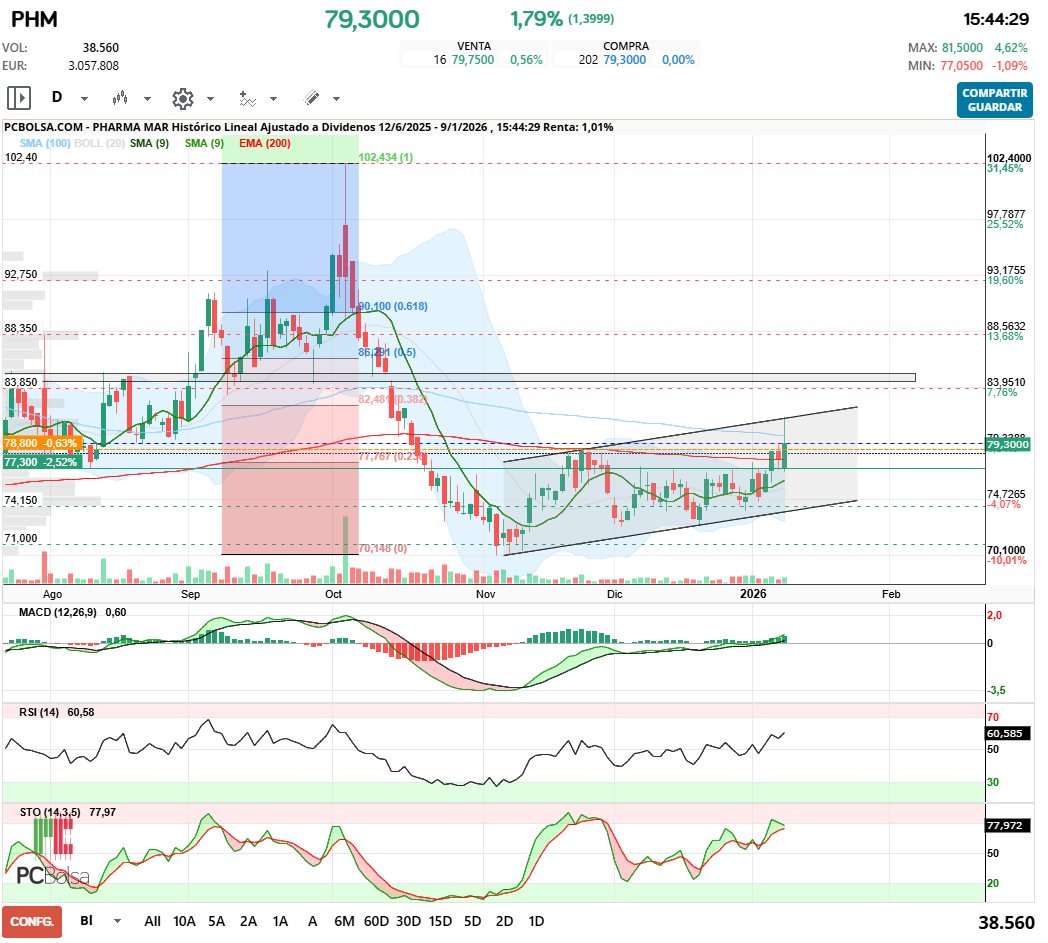Open the chart settings gear icon
The image size is (1048, 943).
[182, 98]
